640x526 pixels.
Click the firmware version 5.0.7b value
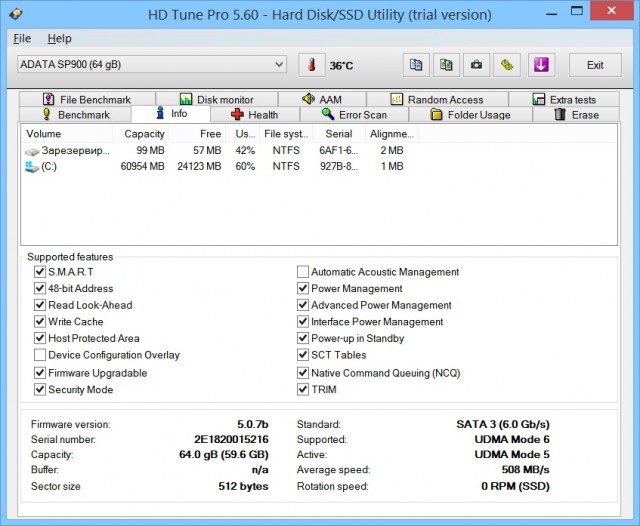pyautogui.click(x=253, y=424)
